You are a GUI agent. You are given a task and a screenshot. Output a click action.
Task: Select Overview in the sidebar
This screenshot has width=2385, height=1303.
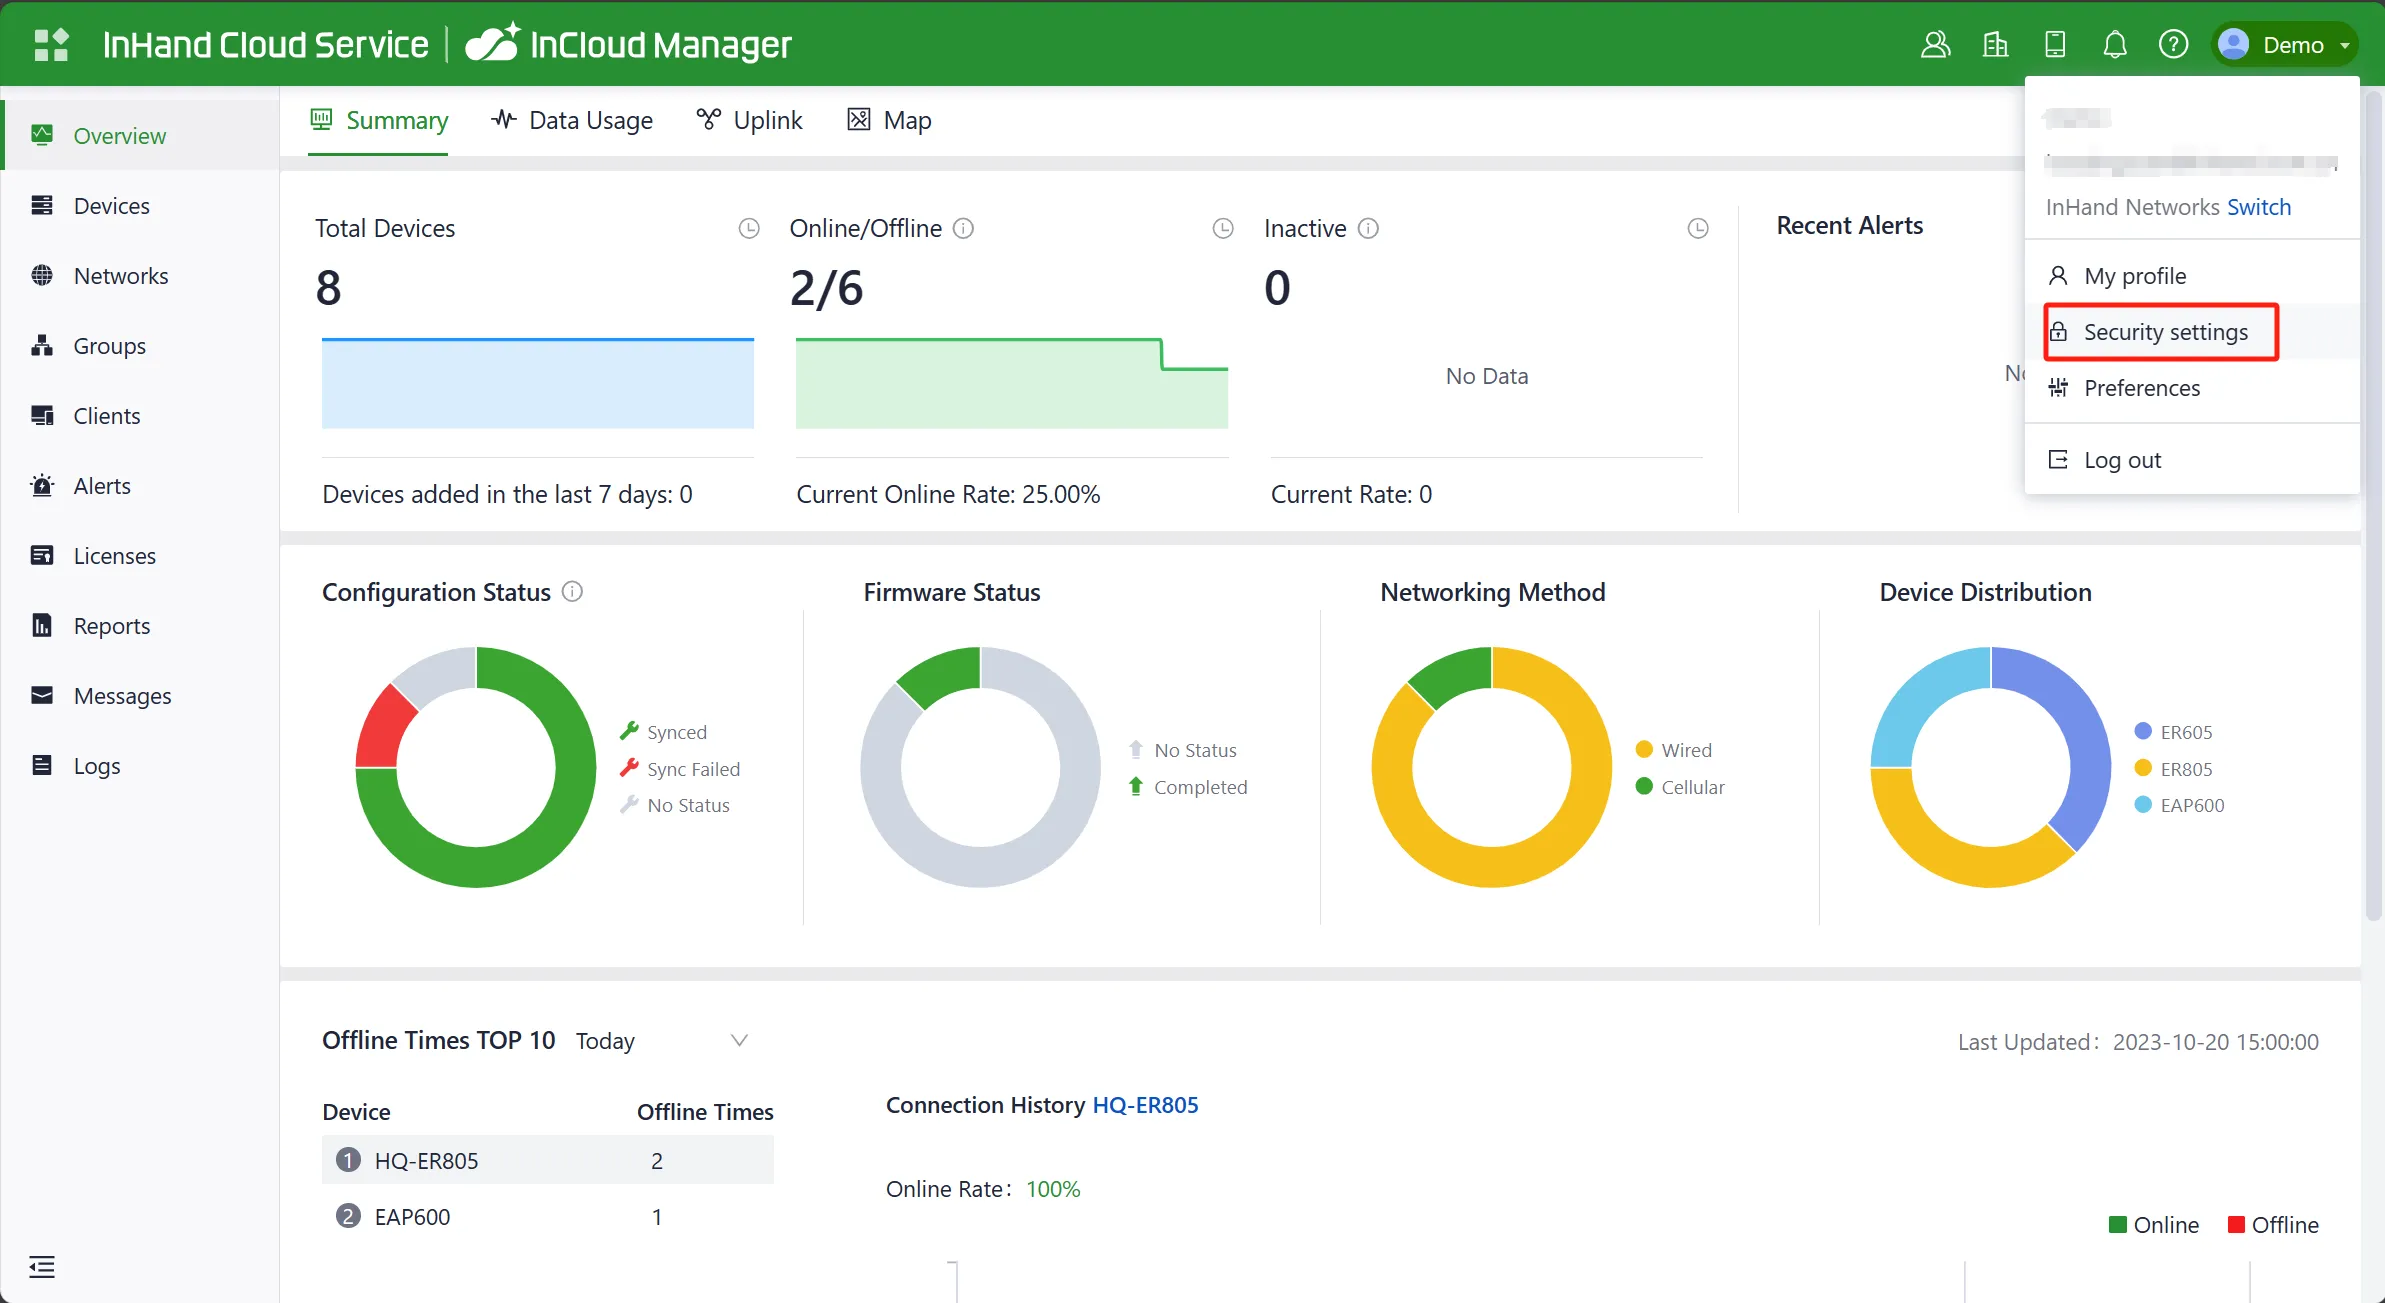[x=140, y=135]
